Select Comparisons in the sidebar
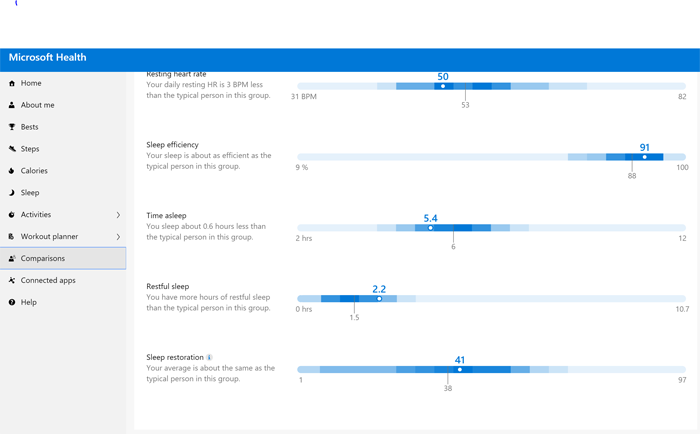The height and width of the screenshot is (434, 700). [43, 259]
